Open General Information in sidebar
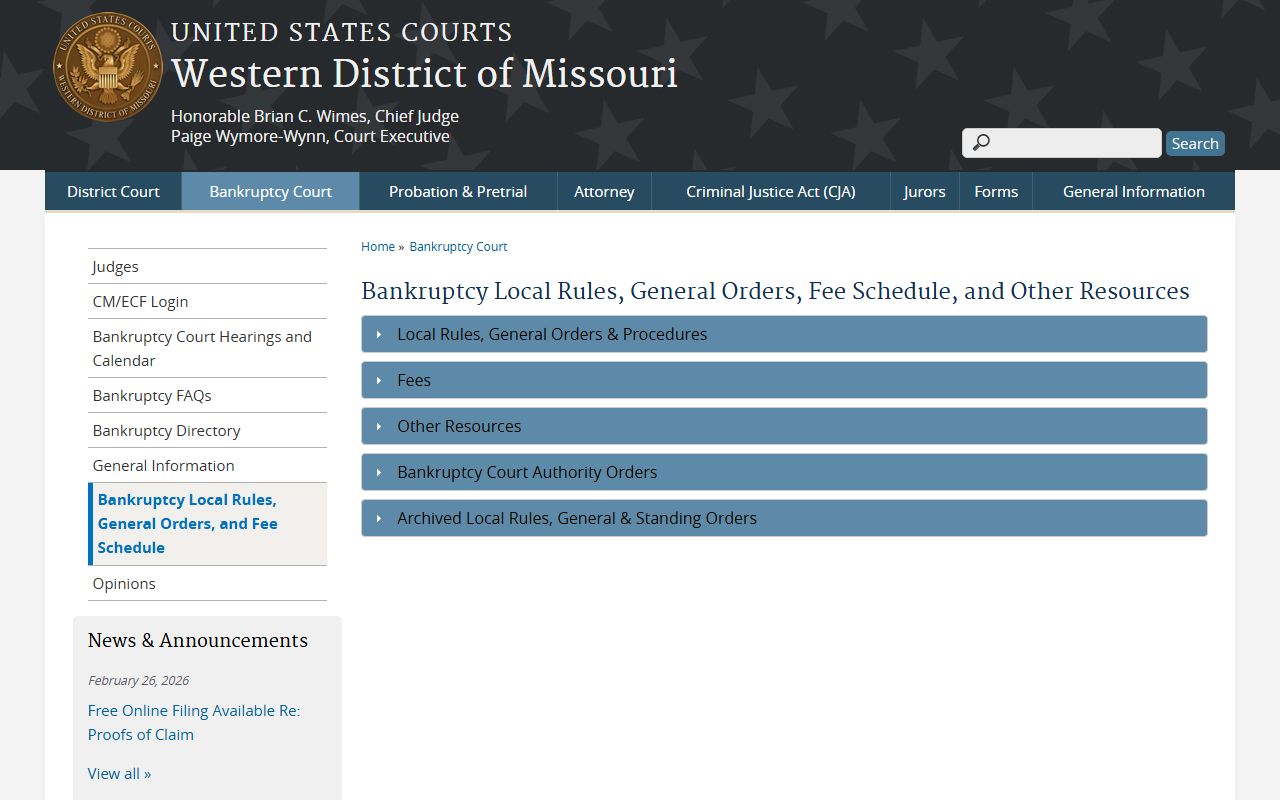 tap(207, 465)
